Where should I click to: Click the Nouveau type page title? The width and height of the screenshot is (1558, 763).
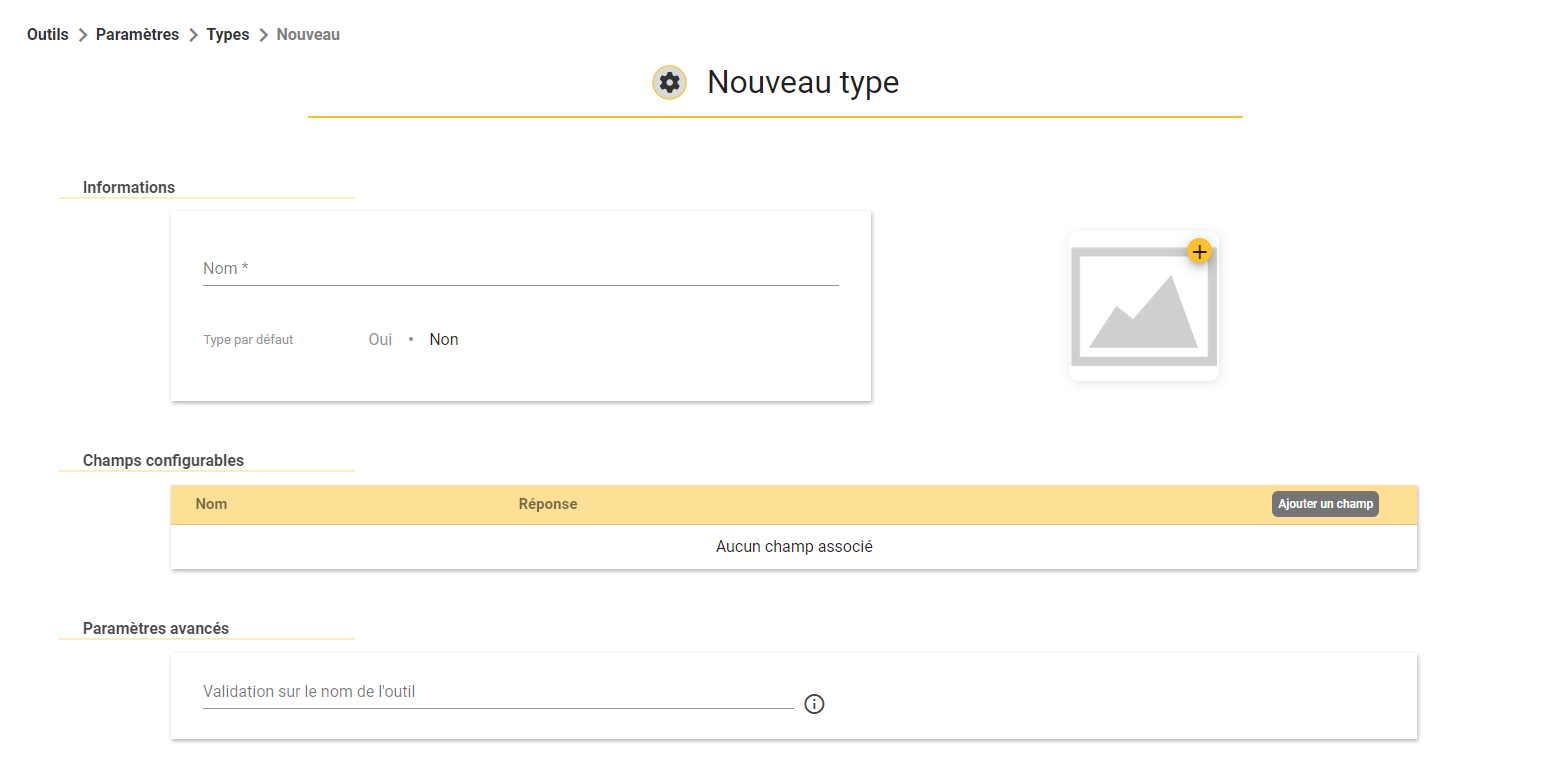point(803,82)
